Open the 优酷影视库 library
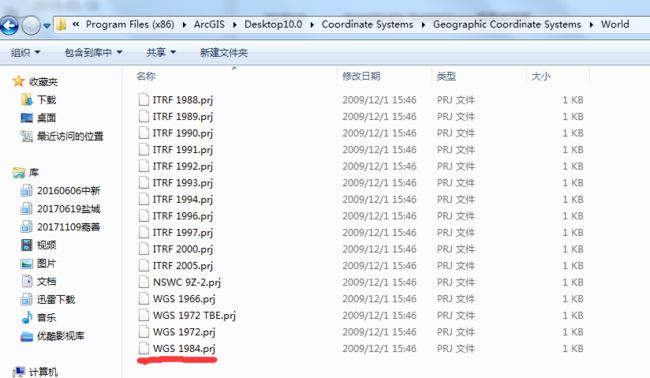The height and width of the screenshot is (378, 650). [61, 336]
